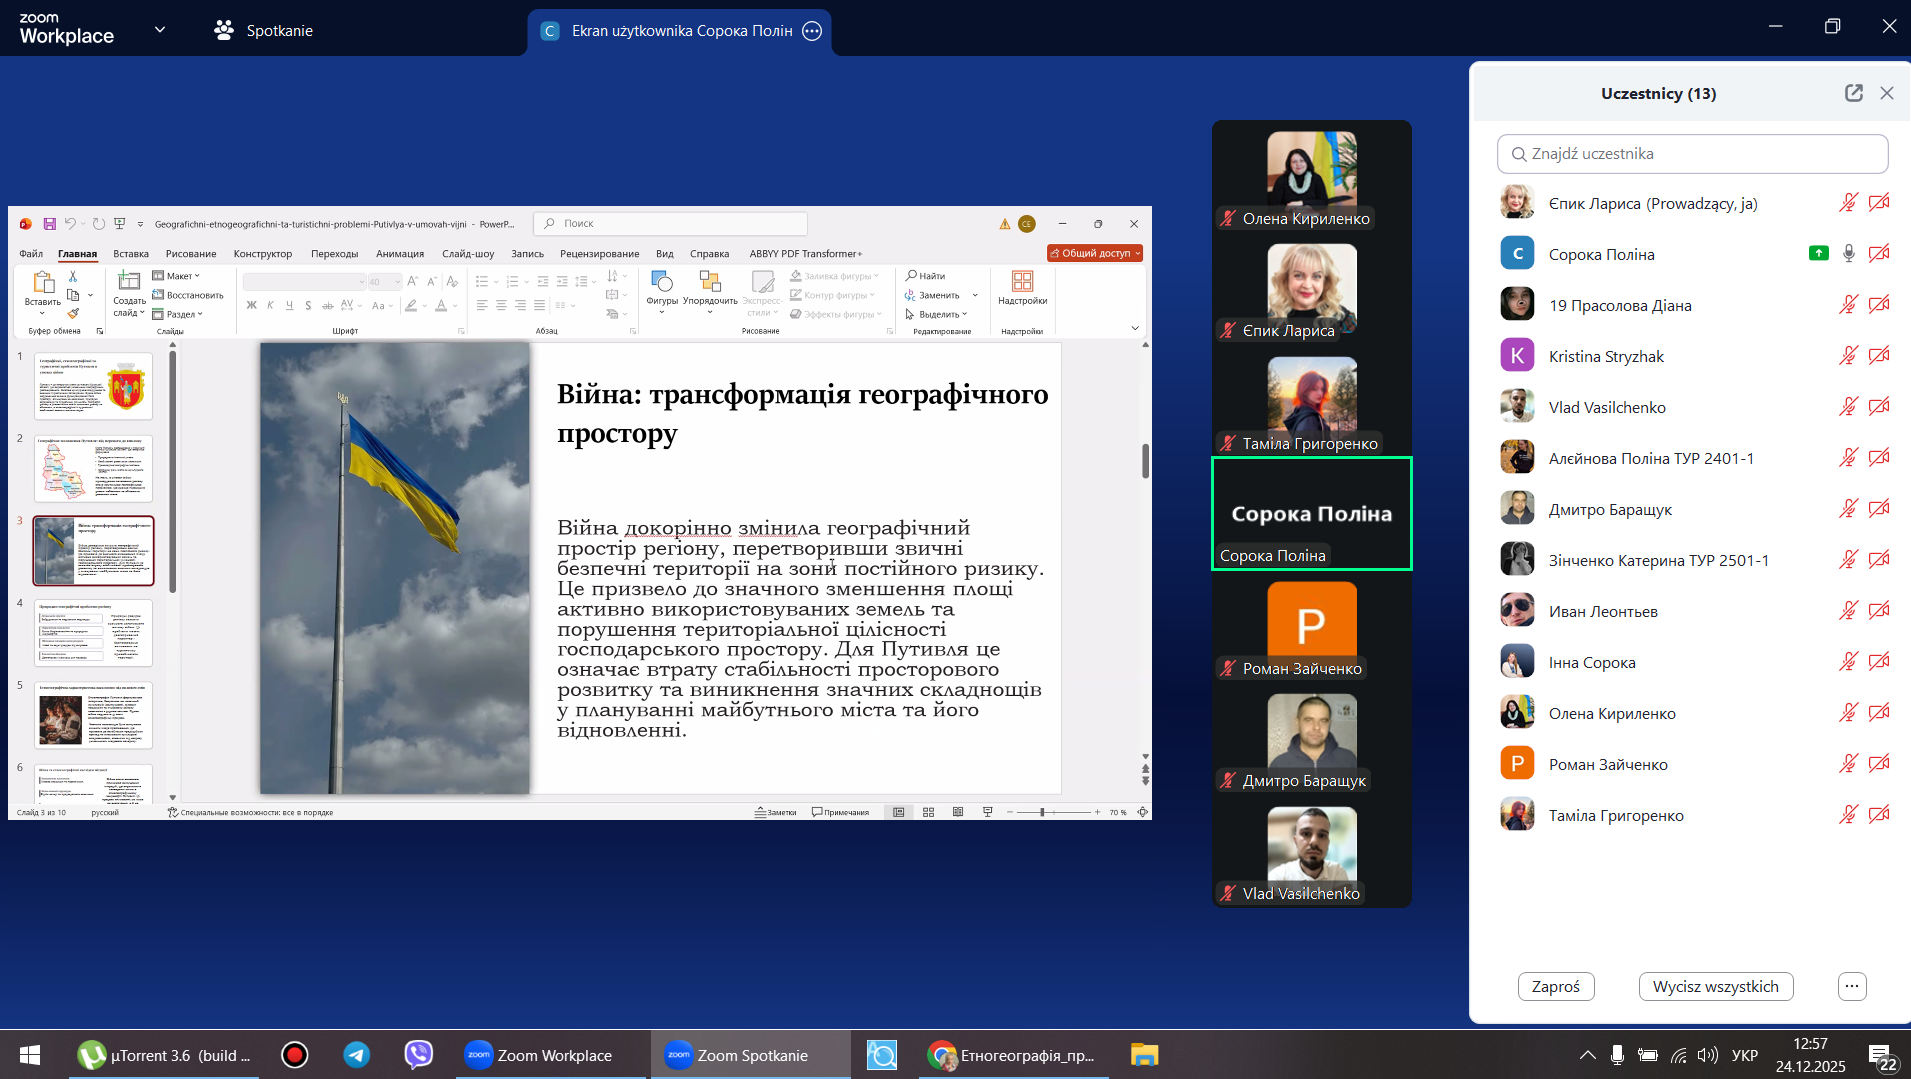Open File Explorer from the taskbar
This screenshot has height=1079, width=1911.
(x=1144, y=1055)
